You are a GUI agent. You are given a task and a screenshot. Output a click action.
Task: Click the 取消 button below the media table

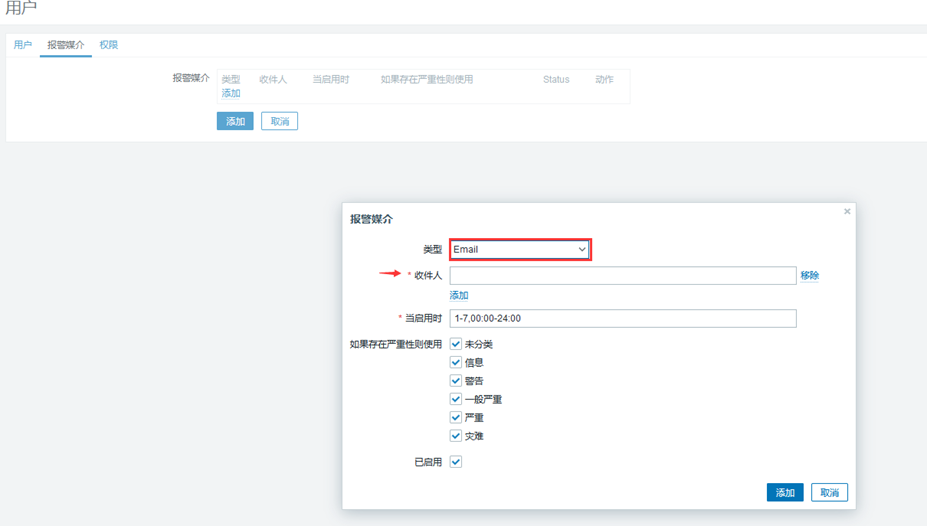point(280,121)
